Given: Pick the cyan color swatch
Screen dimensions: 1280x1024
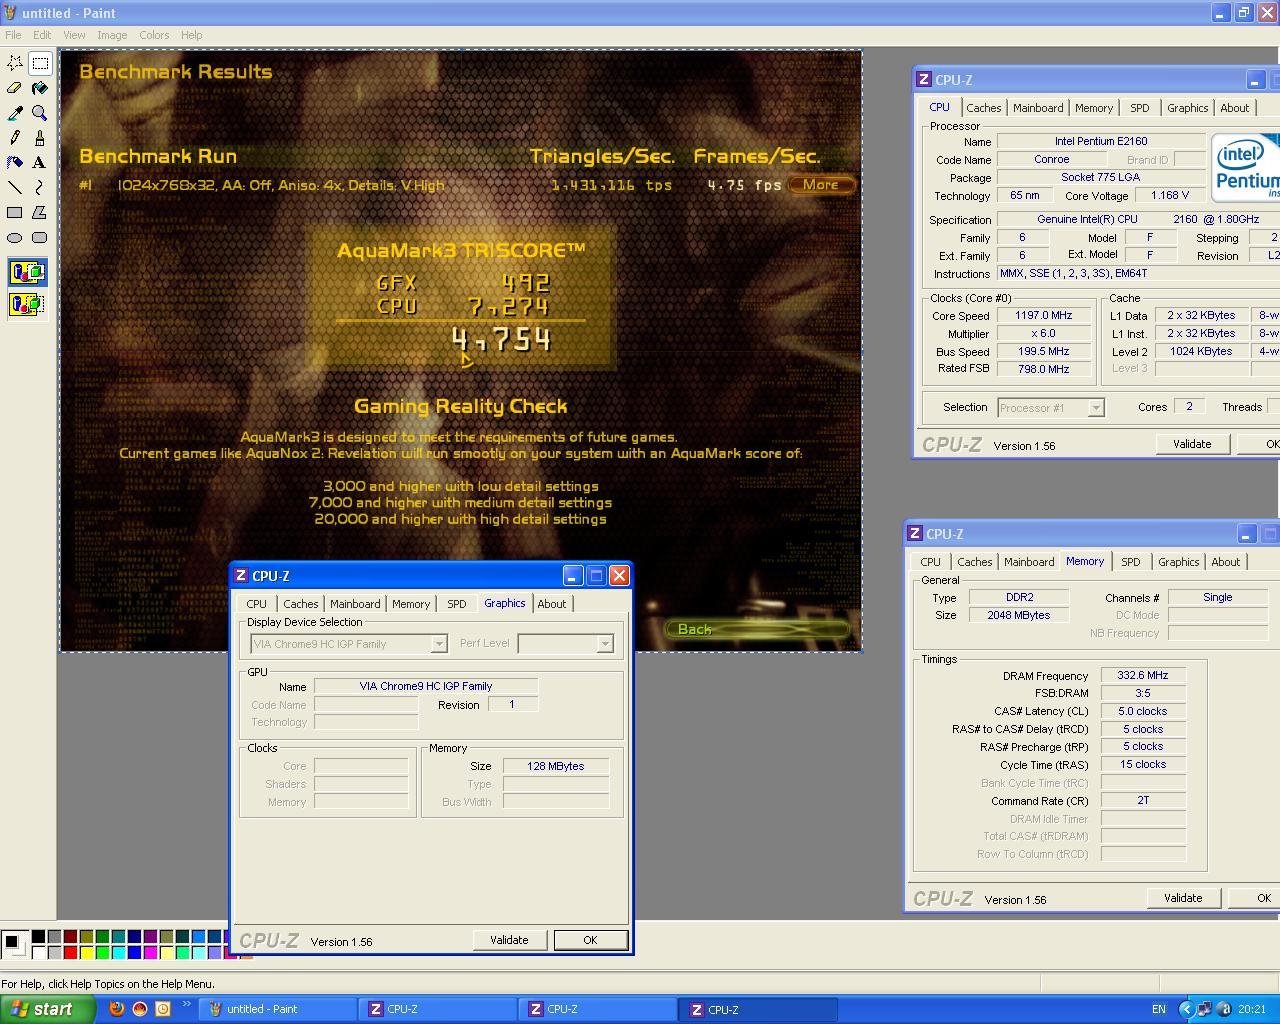Looking at the screenshot, I should (x=118, y=952).
